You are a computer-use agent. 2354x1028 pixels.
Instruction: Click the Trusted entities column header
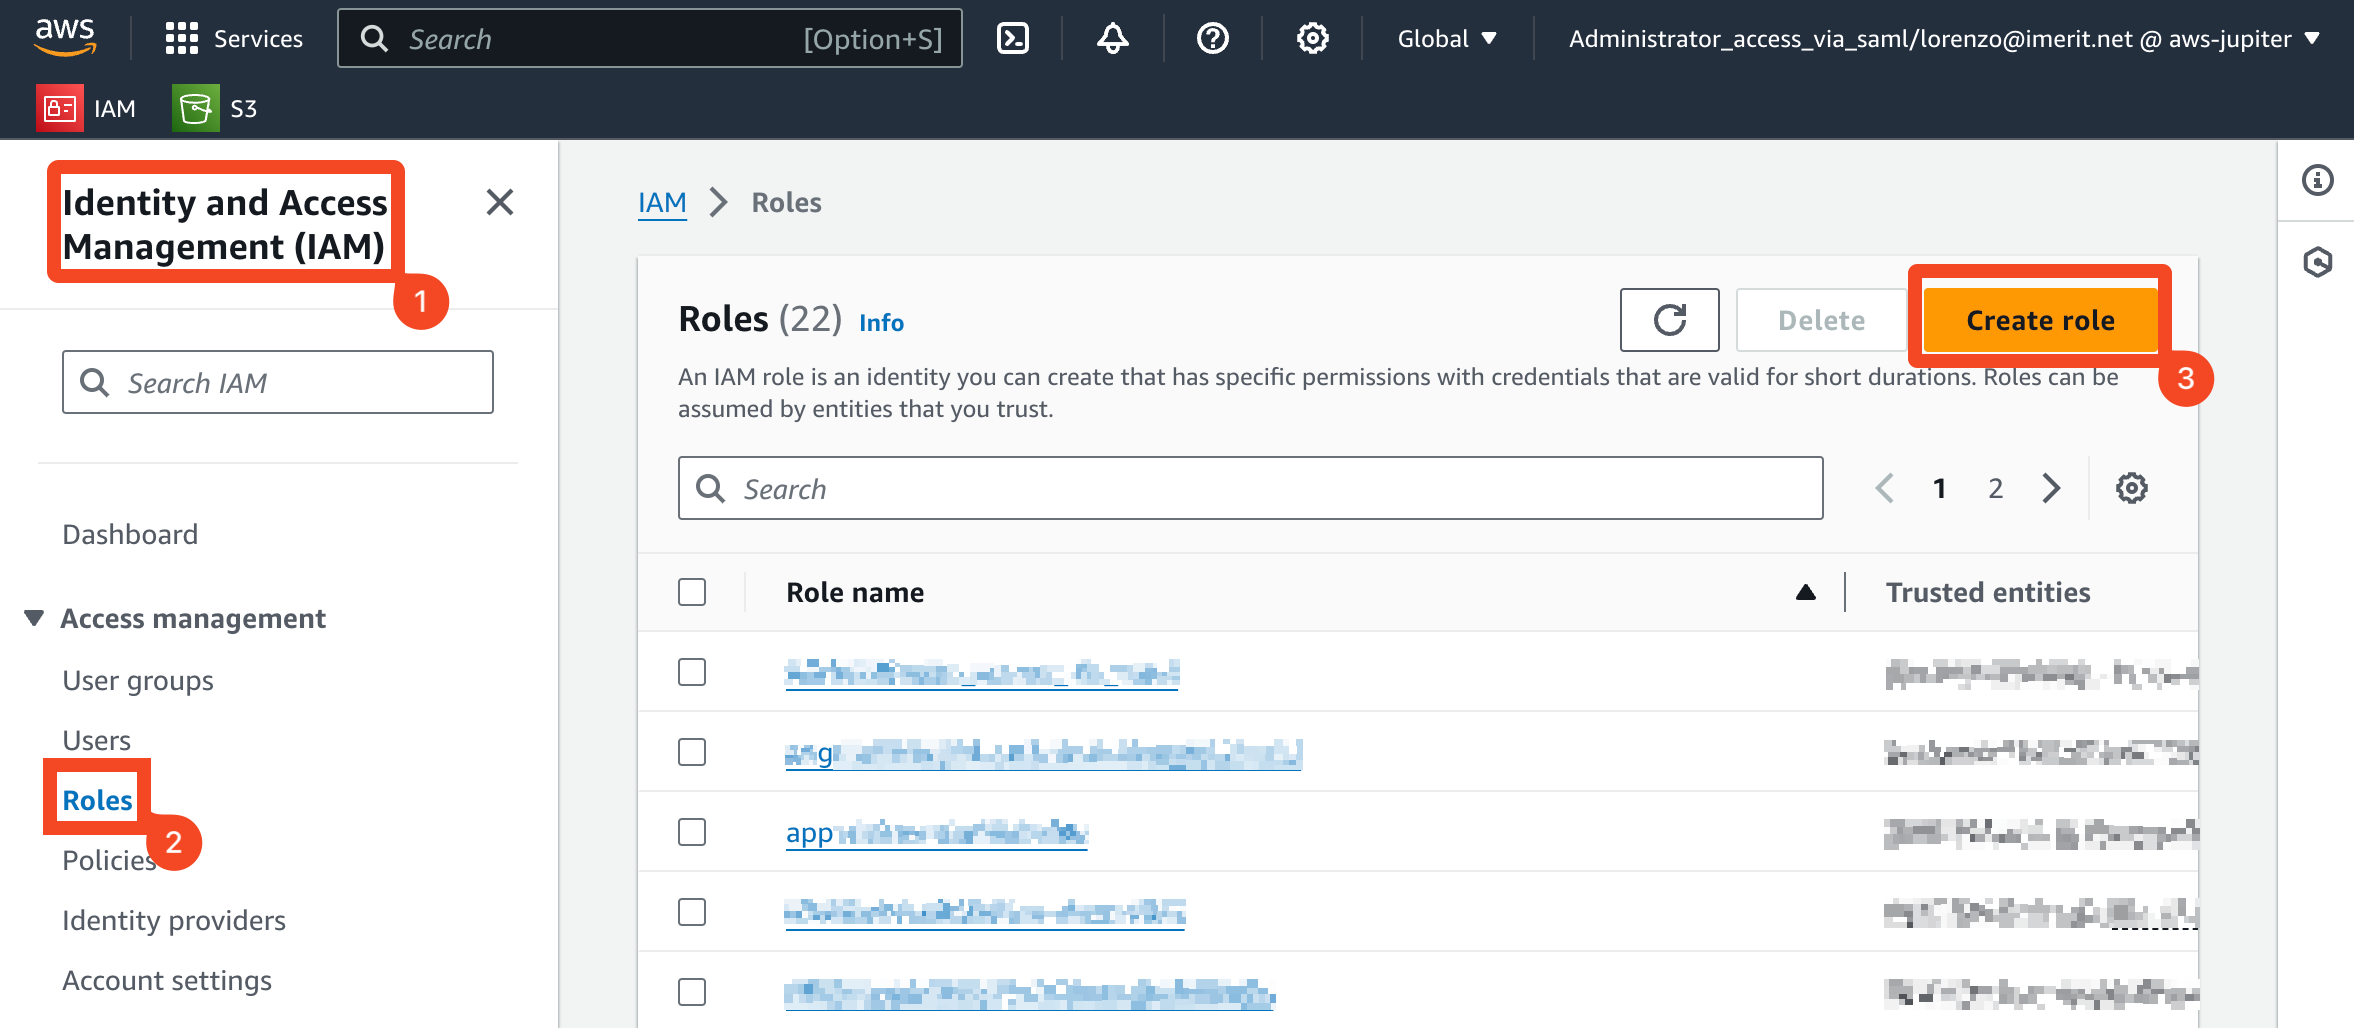(1988, 592)
